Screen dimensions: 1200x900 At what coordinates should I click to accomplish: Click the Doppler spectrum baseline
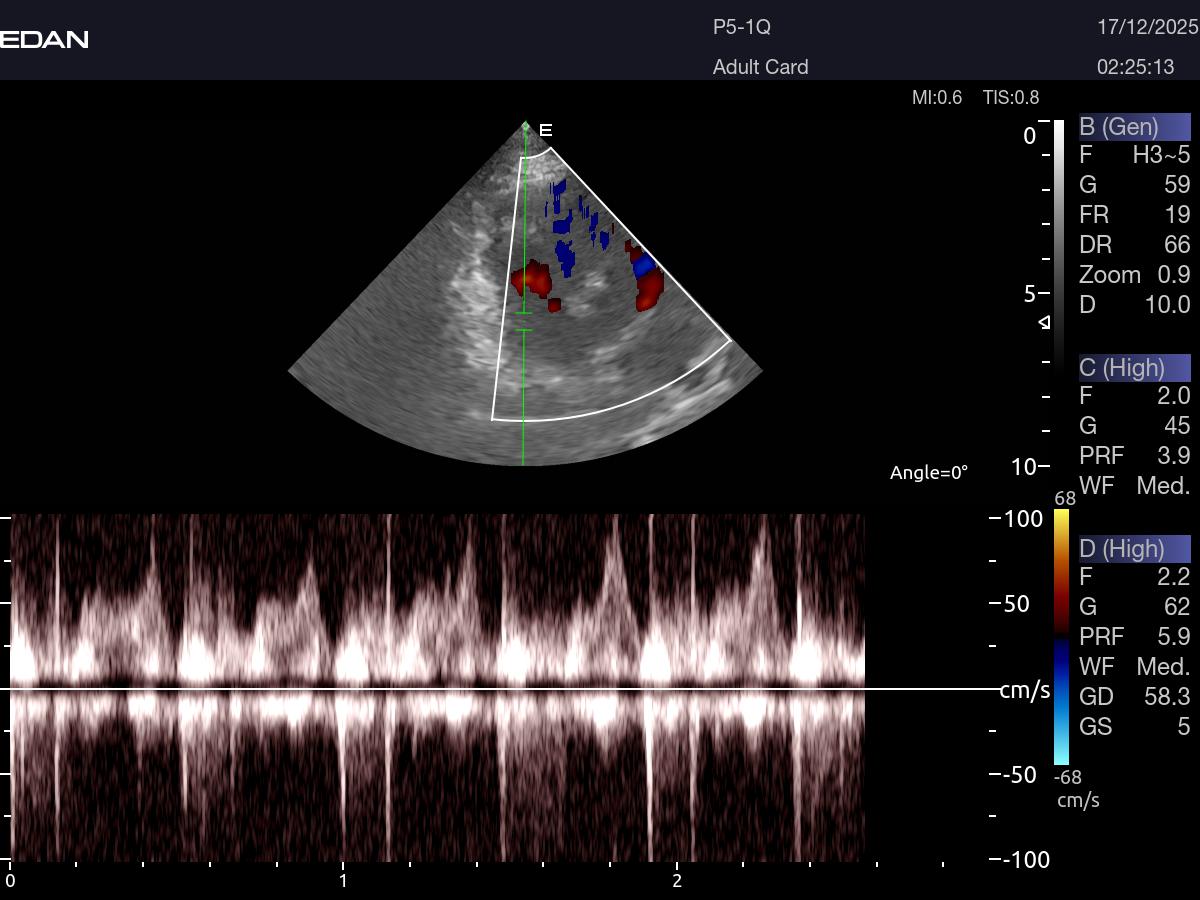pos(500,689)
